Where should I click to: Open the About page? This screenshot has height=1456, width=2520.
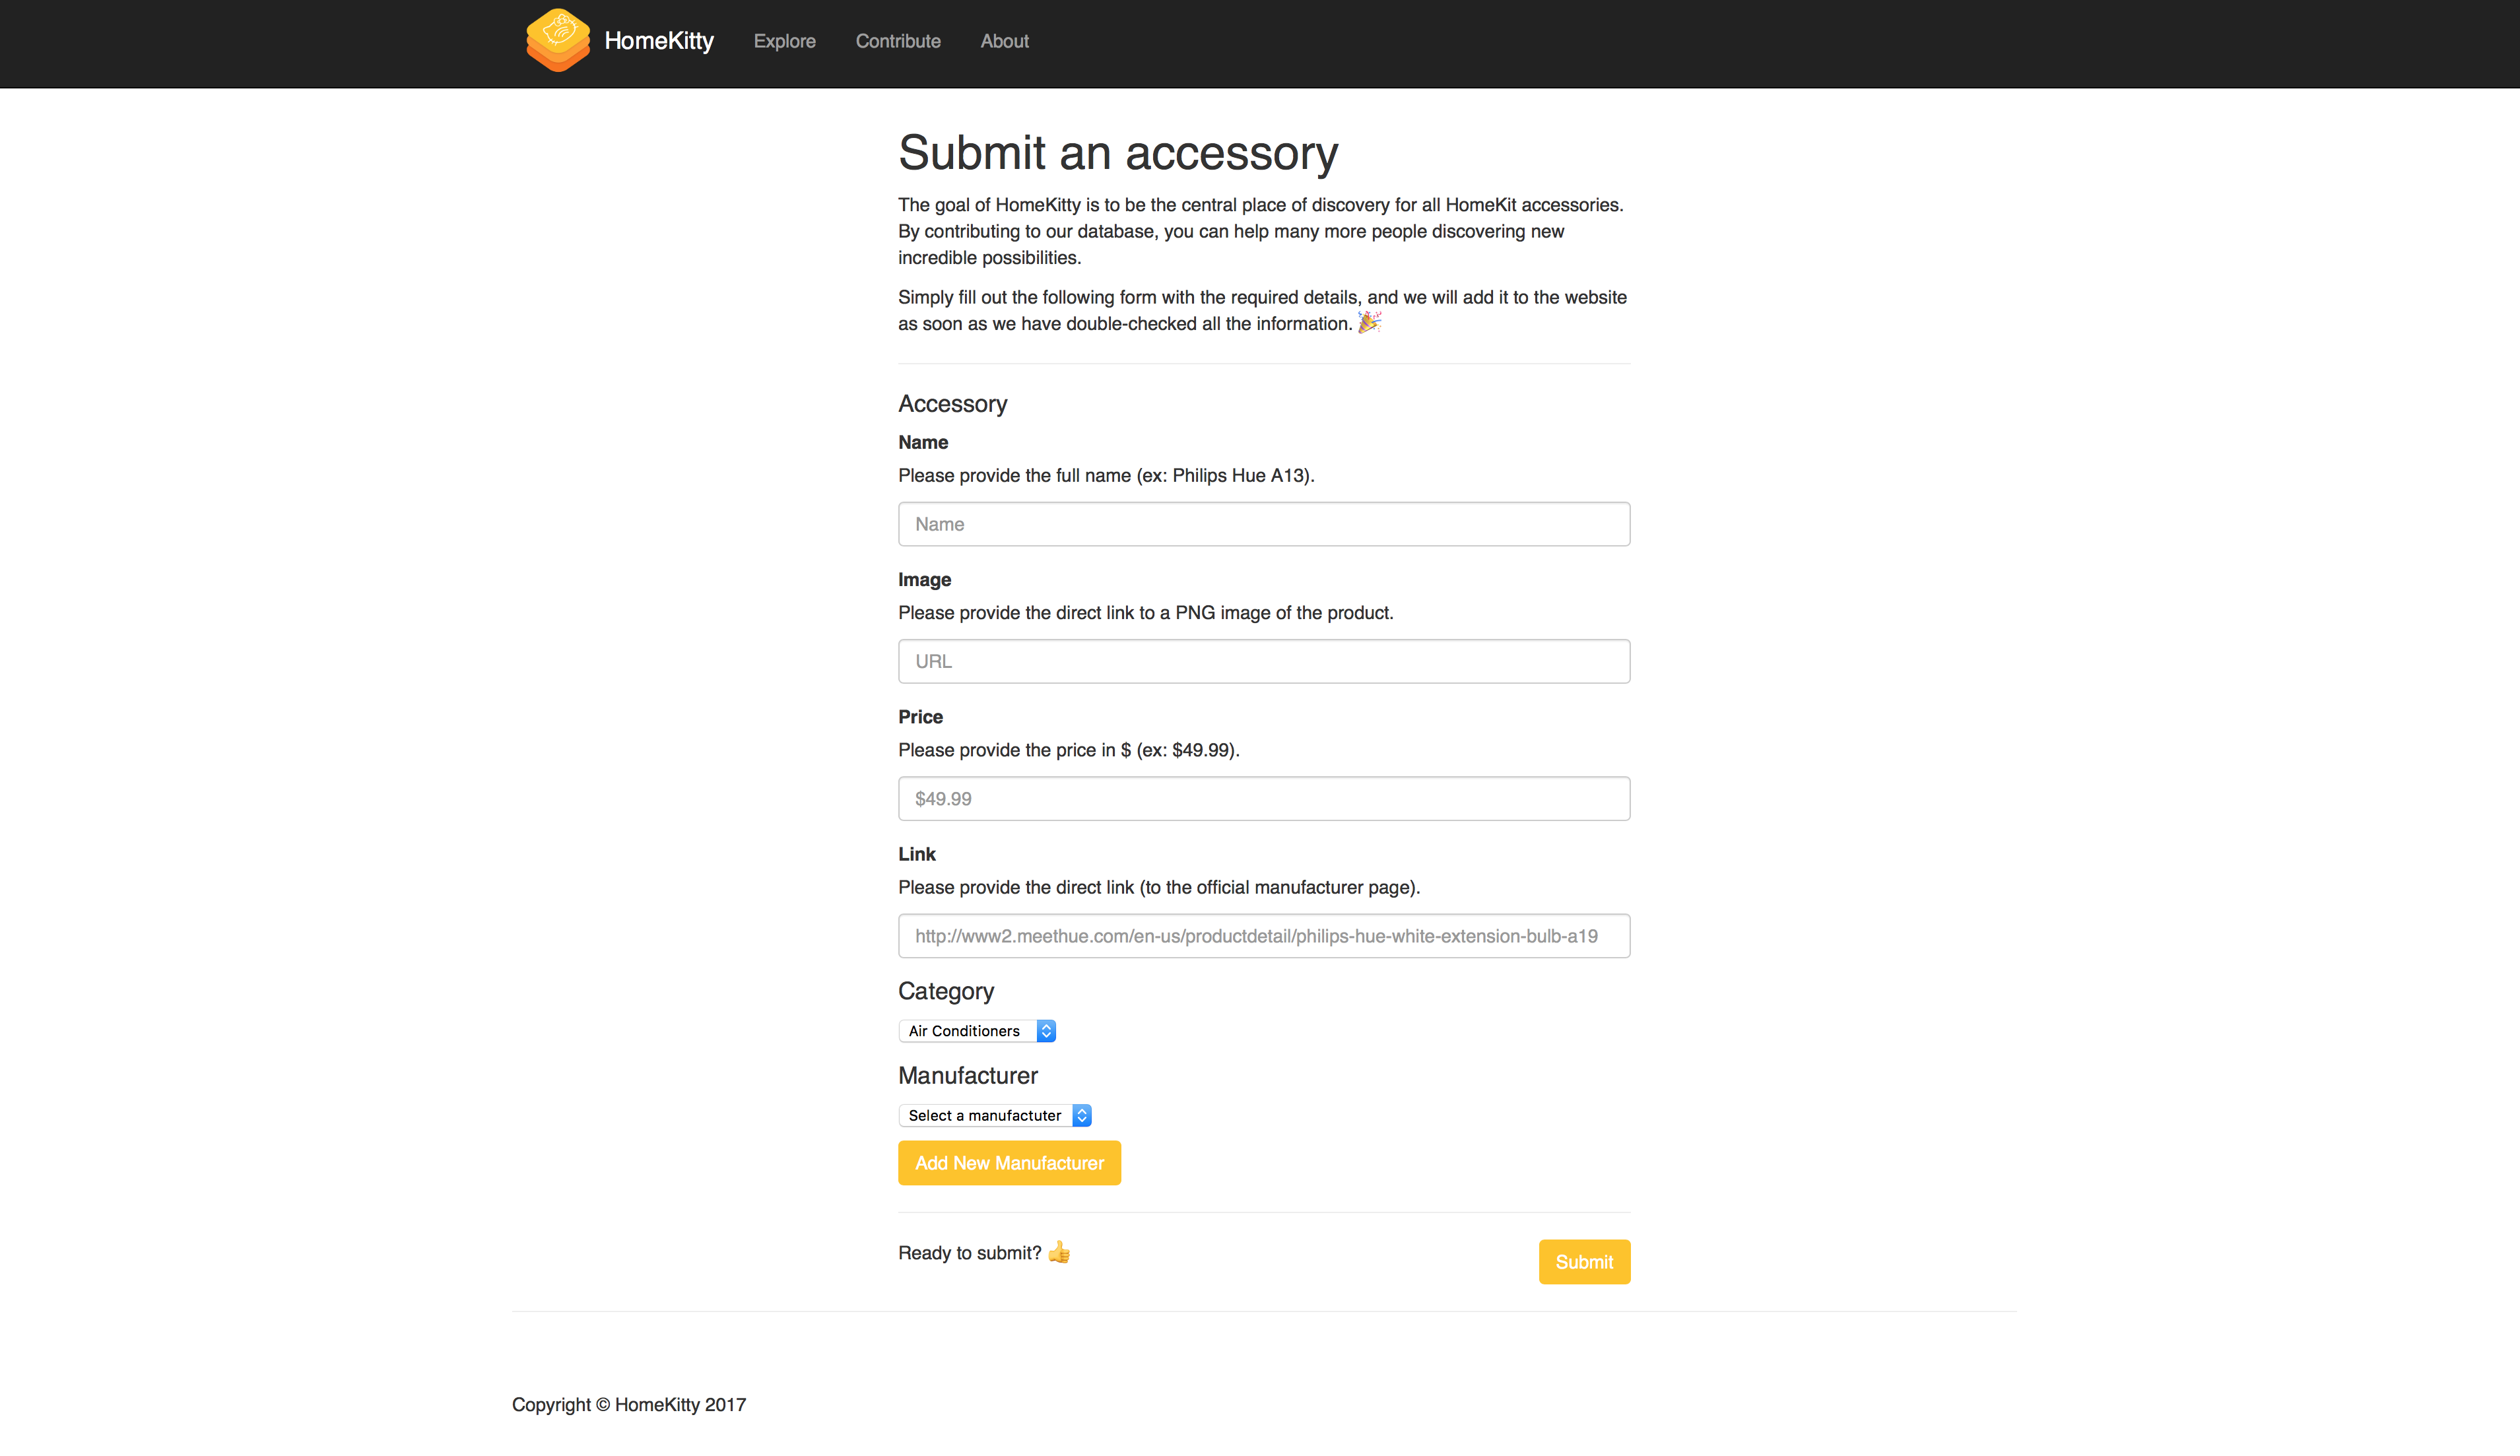(1004, 41)
